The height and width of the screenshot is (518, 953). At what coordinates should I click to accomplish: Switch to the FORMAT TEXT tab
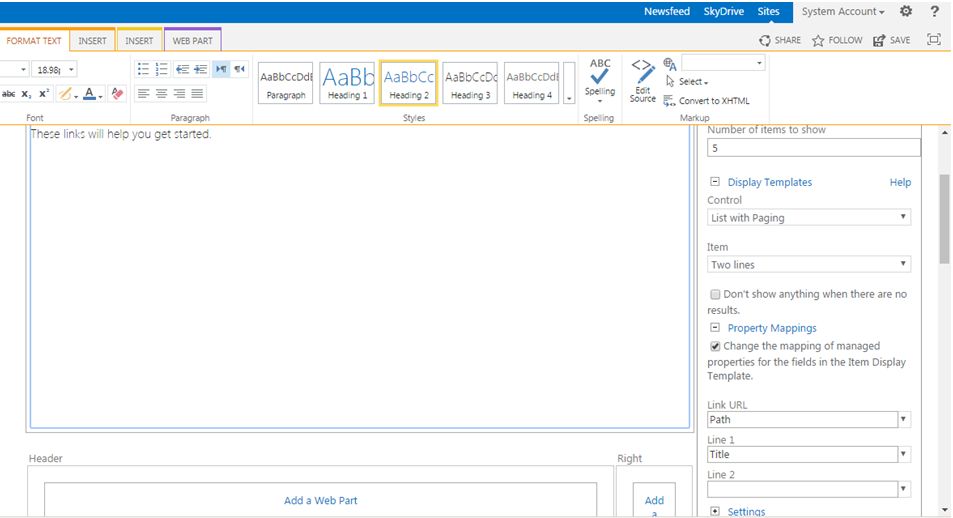click(34, 41)
